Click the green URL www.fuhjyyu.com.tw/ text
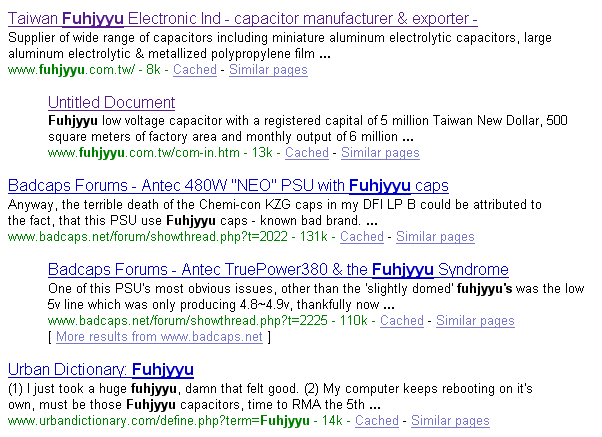 tap(71, 70)
